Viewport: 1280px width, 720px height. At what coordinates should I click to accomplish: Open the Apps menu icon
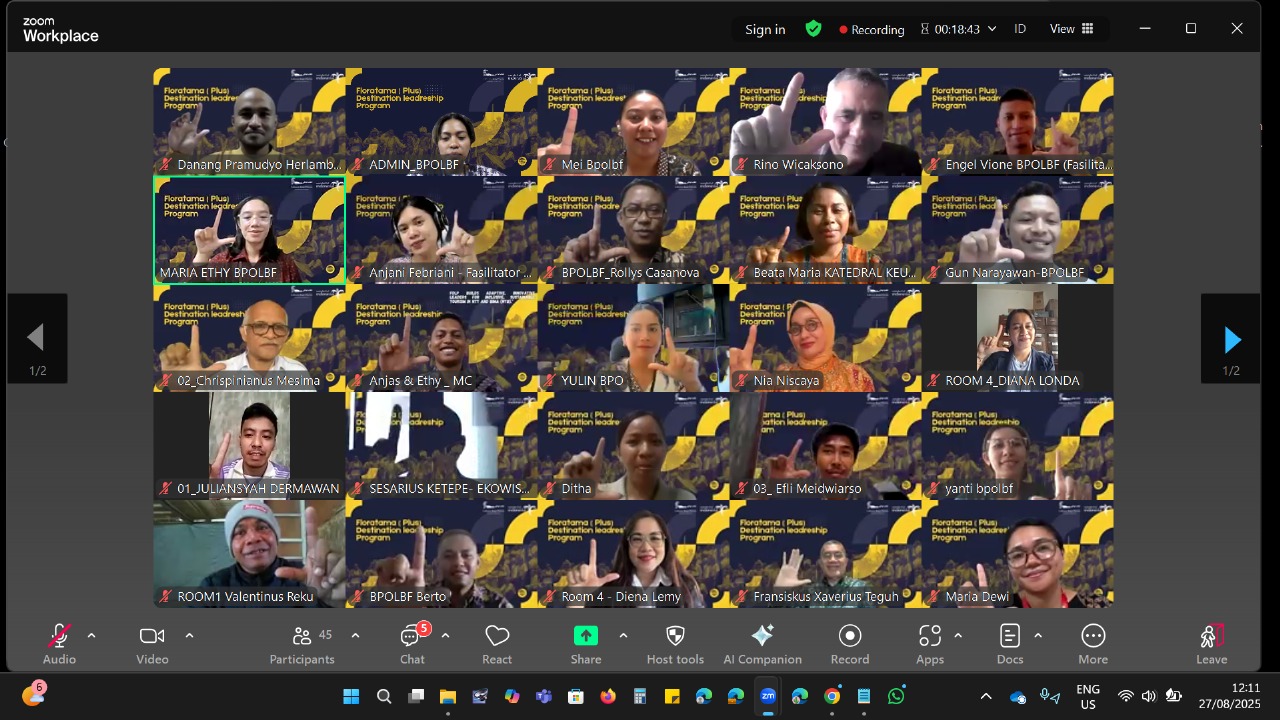929,643
